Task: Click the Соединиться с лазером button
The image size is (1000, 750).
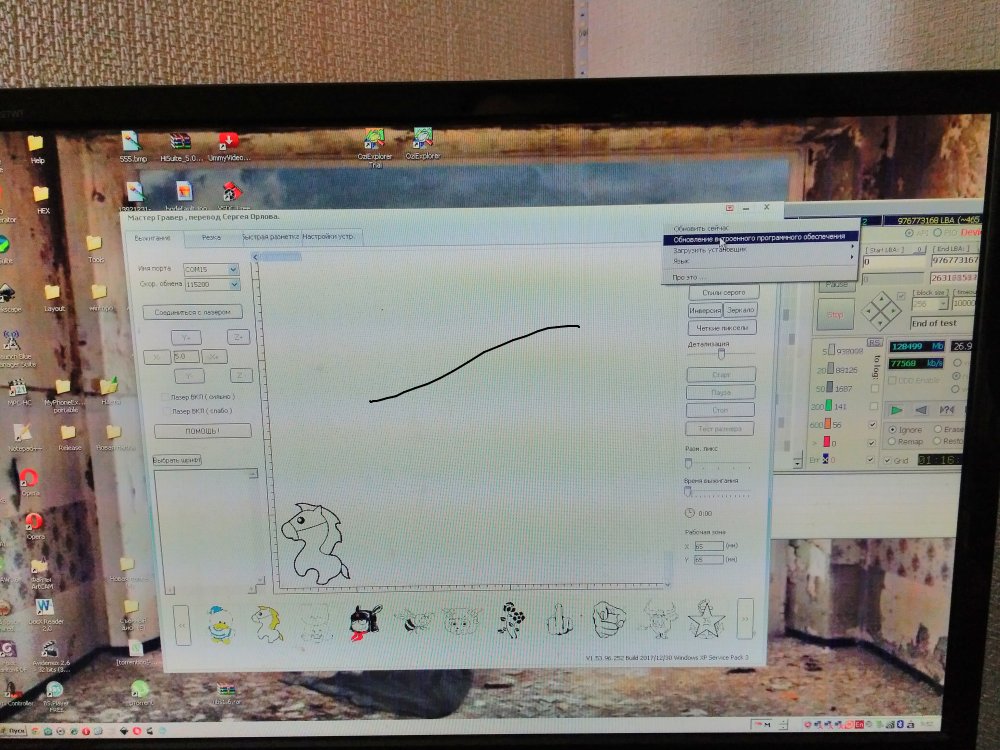Action: pyautogui.click(x=193, y=312)
